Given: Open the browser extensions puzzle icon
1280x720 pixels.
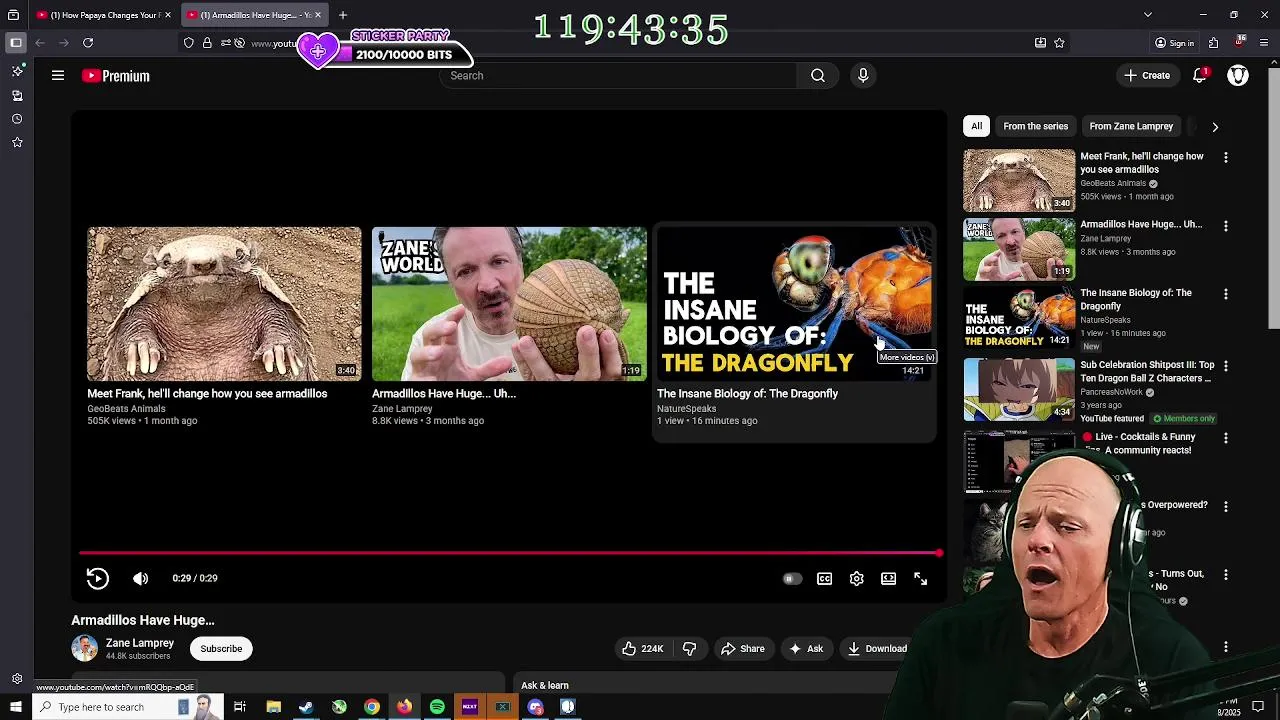Looking at the screenshot, I should click(1213, 43).
